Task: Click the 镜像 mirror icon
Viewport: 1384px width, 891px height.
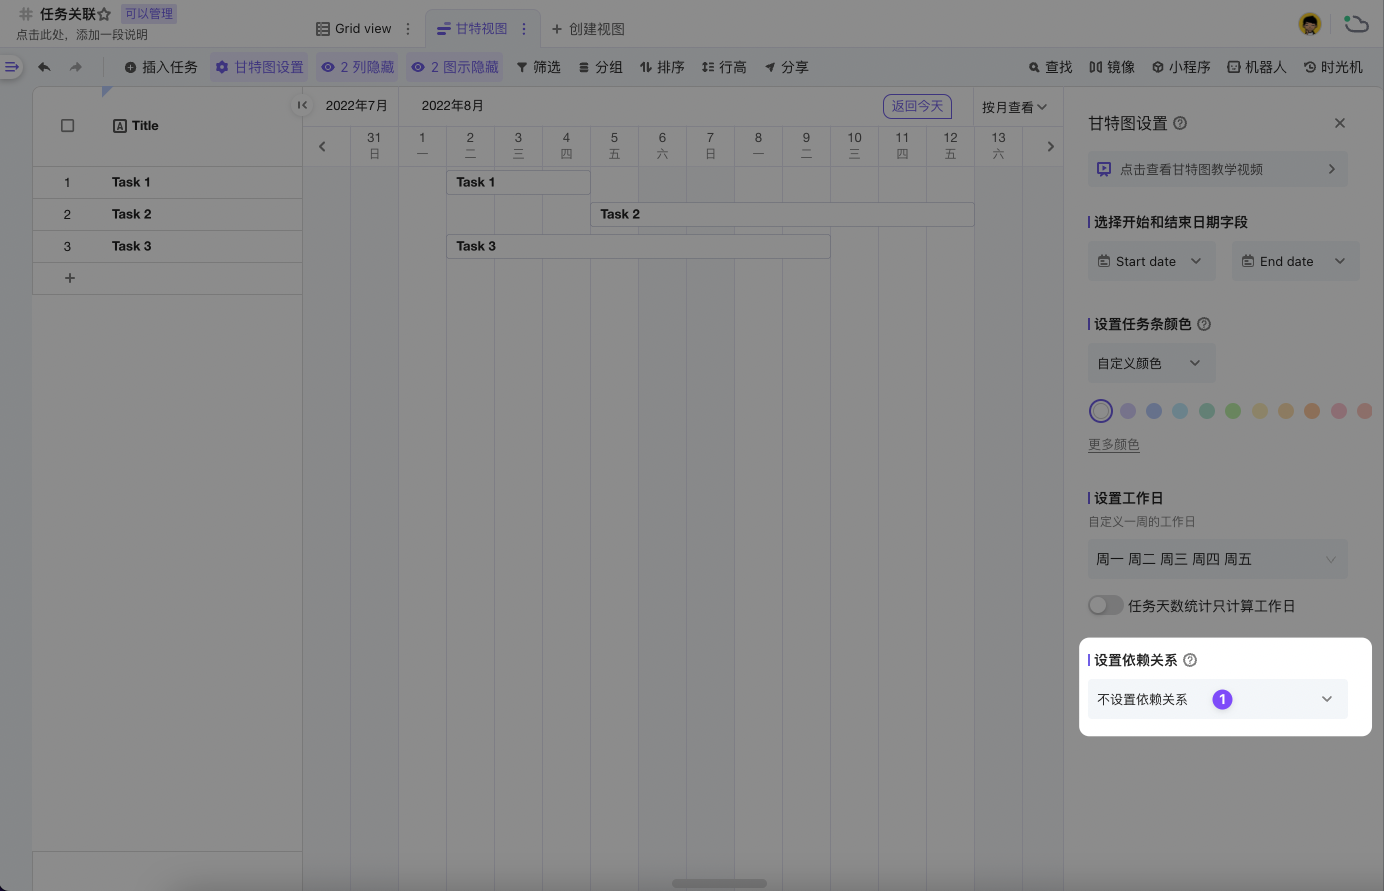Action: pyautogui.click(x=1112, y=67)
